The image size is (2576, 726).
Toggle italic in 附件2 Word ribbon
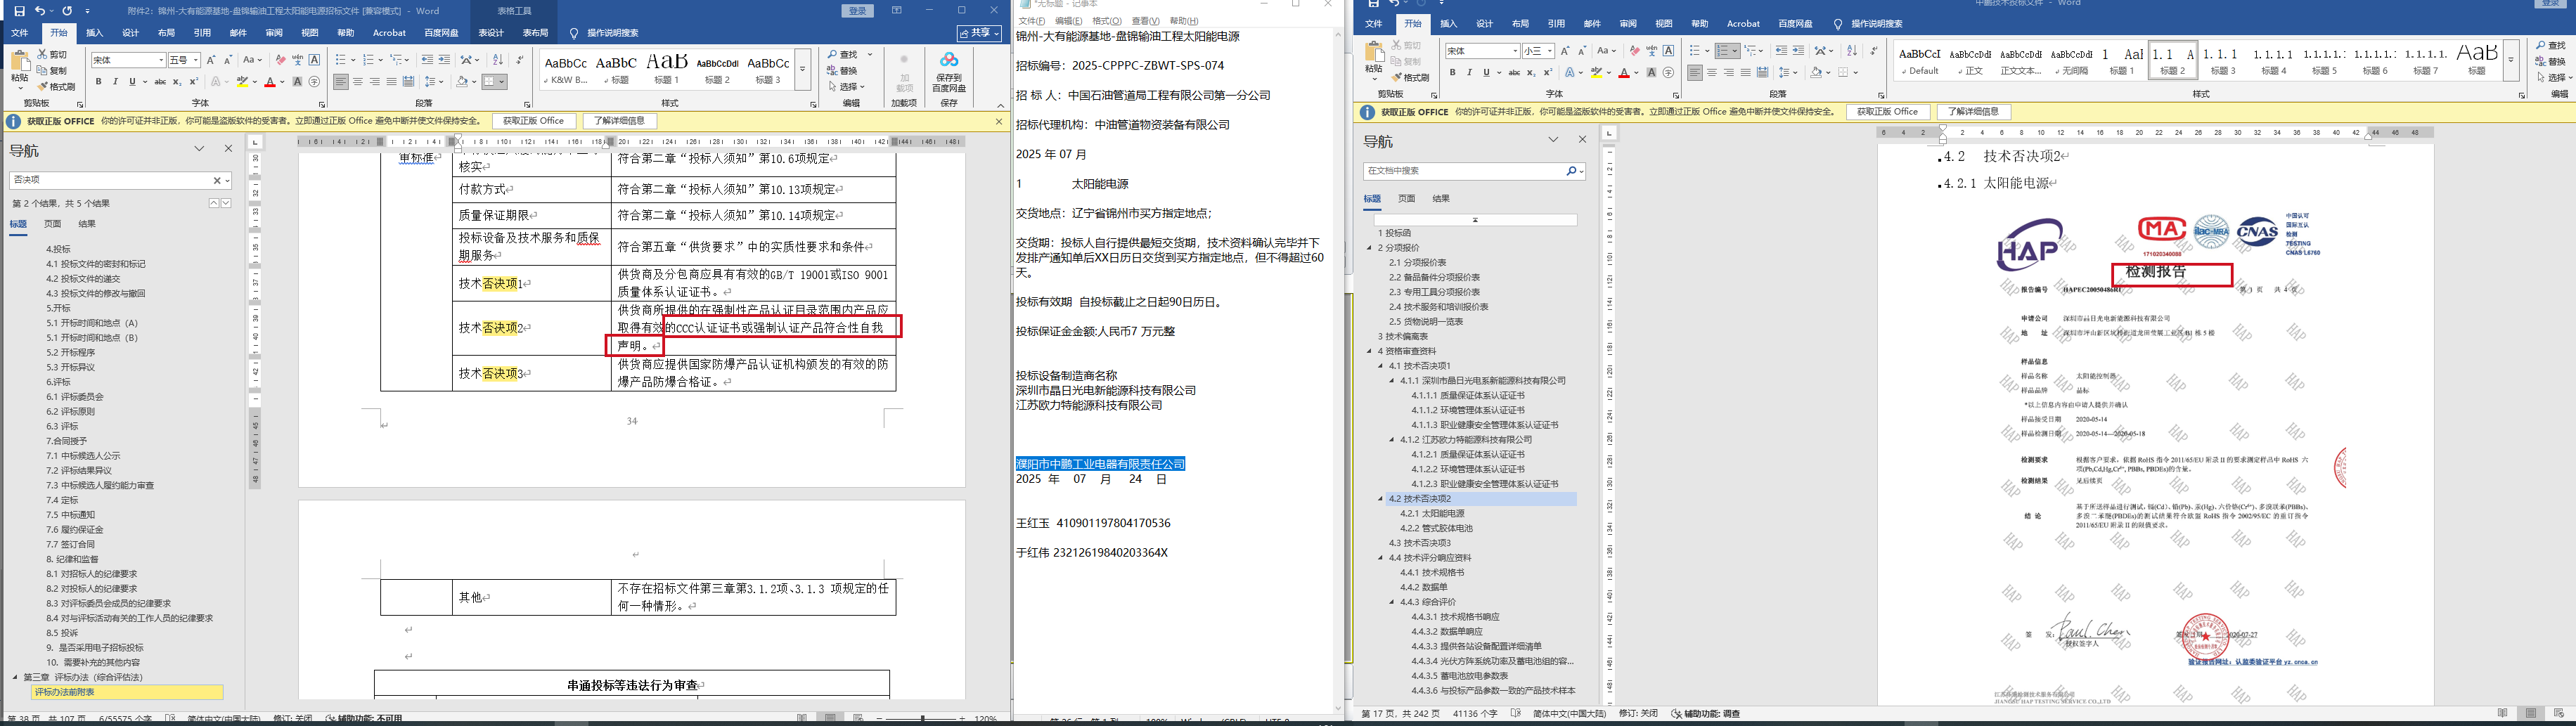tap(115, 82)
